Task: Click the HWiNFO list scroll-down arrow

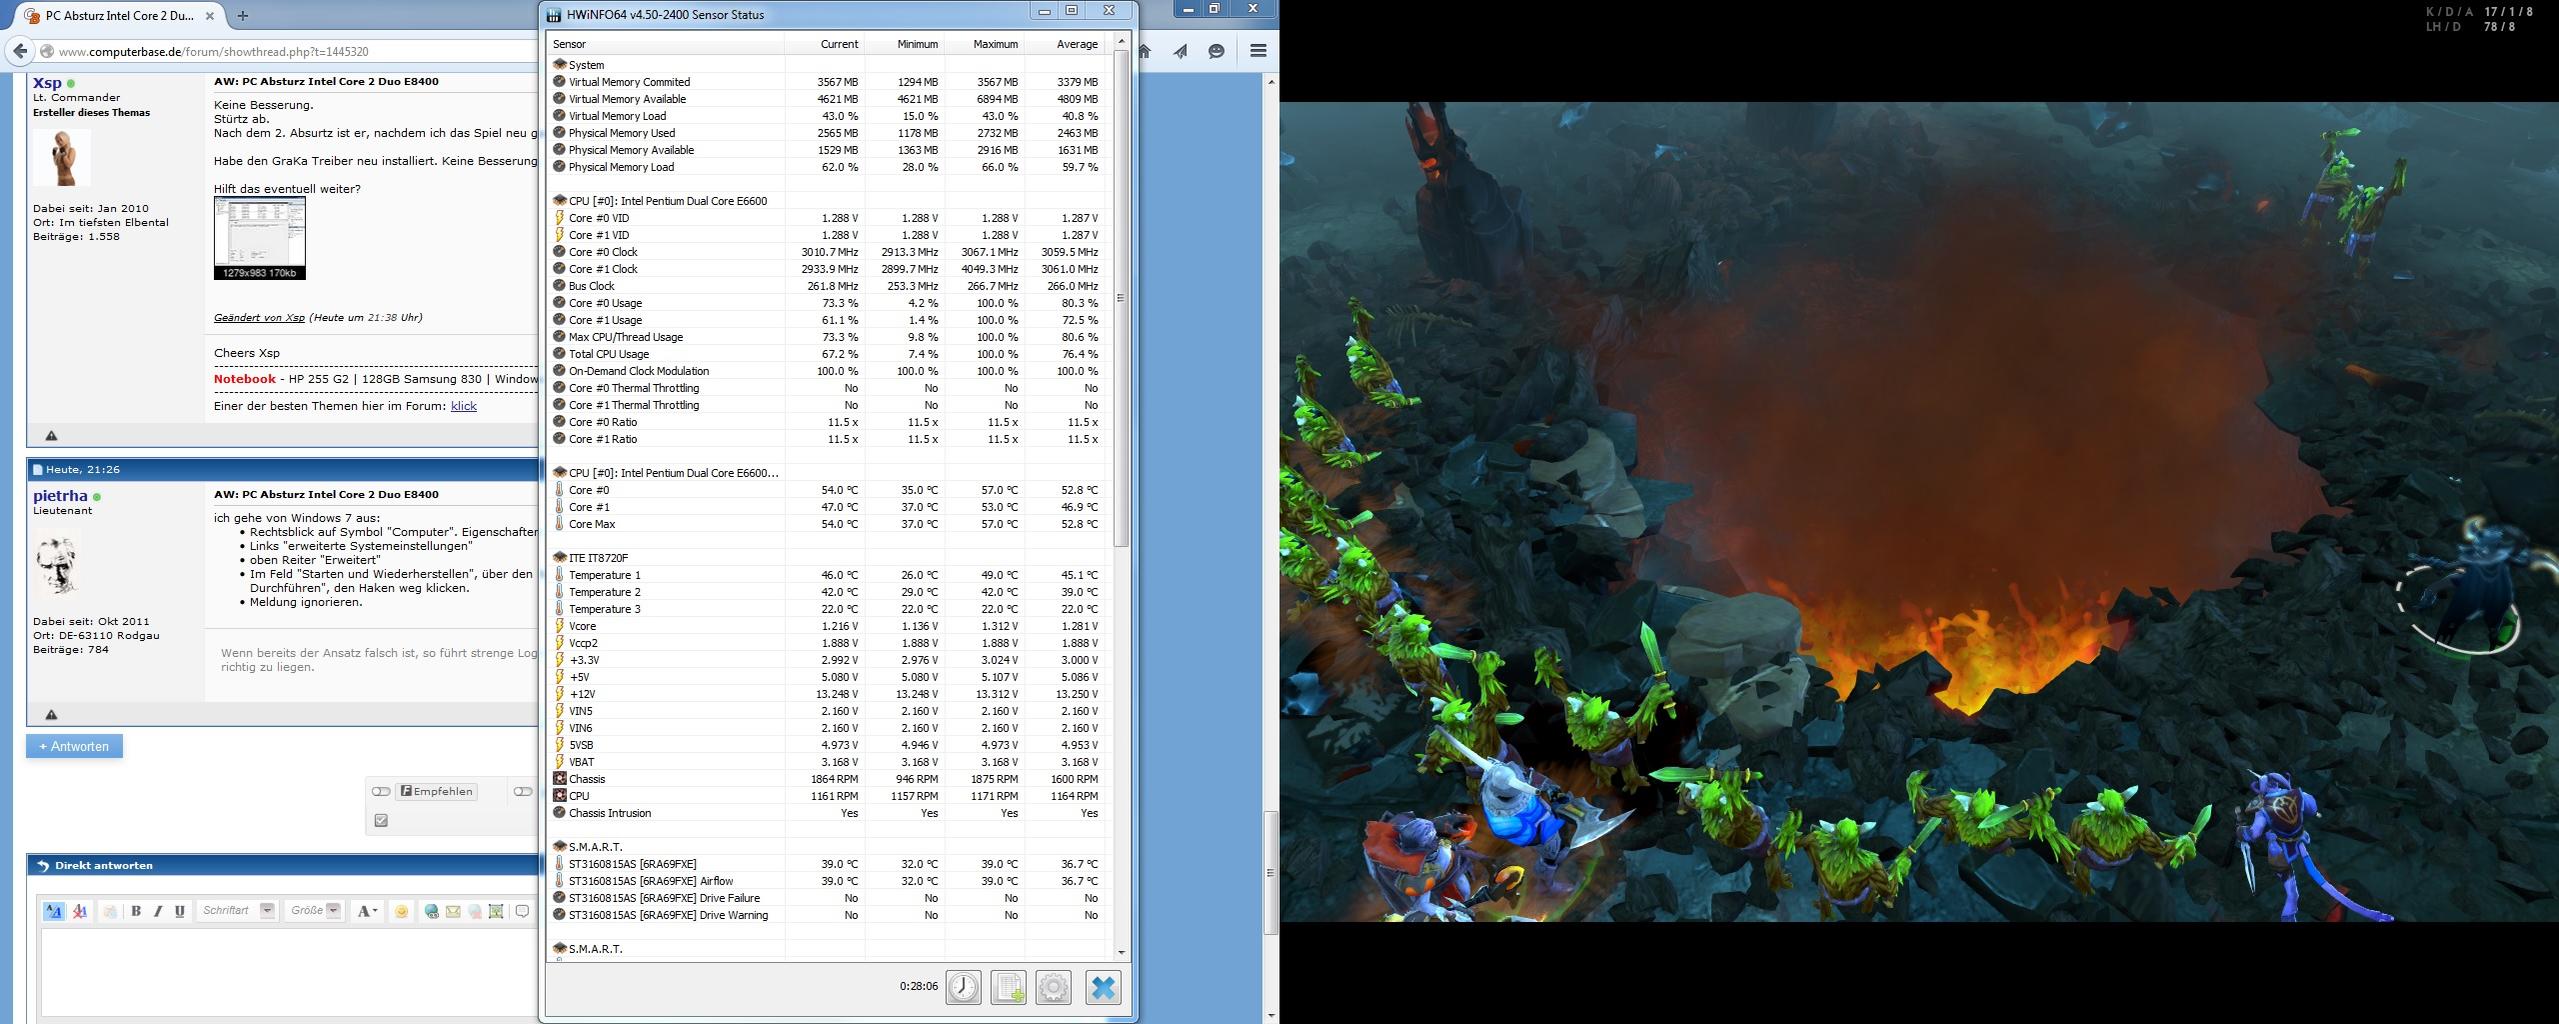Action: click(x=1121, y=953)
